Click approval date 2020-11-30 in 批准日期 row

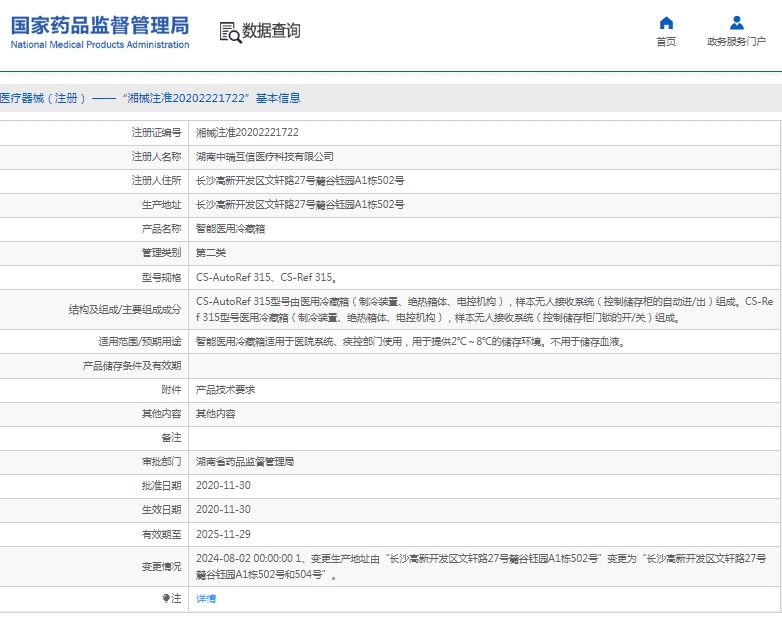coord(223,486)
